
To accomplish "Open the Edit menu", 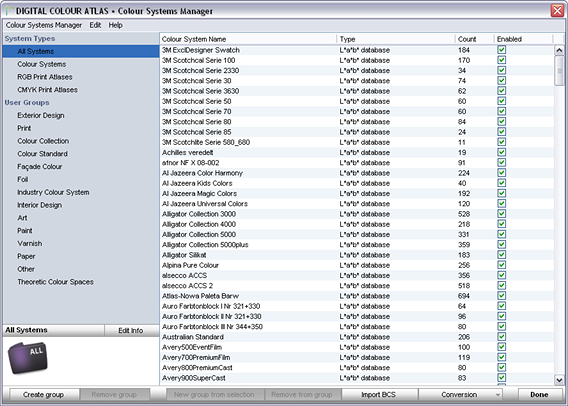I will point(95,25).
